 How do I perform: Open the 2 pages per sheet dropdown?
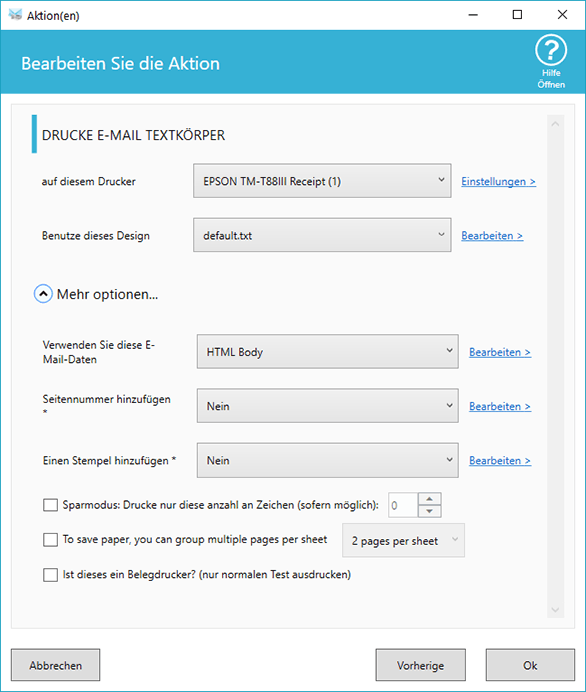[x=403, y=541]
